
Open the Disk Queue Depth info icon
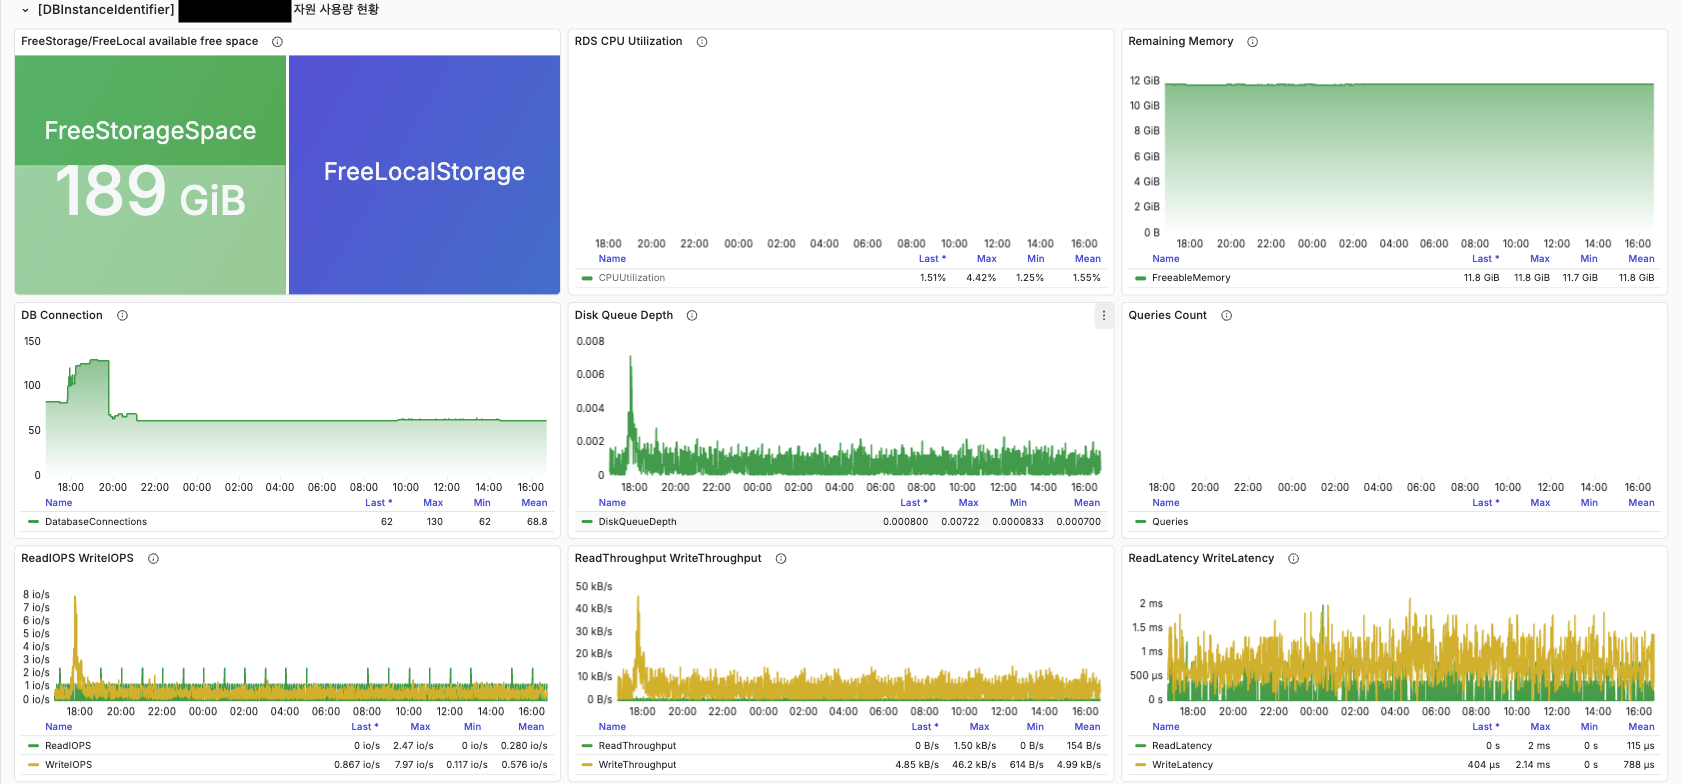pyautogui.click(x=692, y=316)
